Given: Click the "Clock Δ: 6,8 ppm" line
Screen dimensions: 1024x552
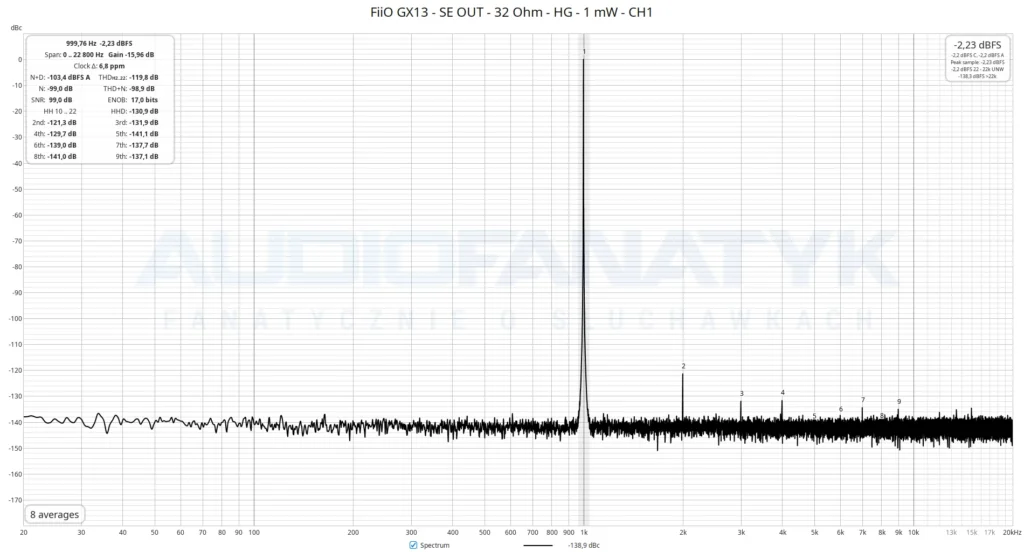Looking at the screenshot, I should [99, 66].
